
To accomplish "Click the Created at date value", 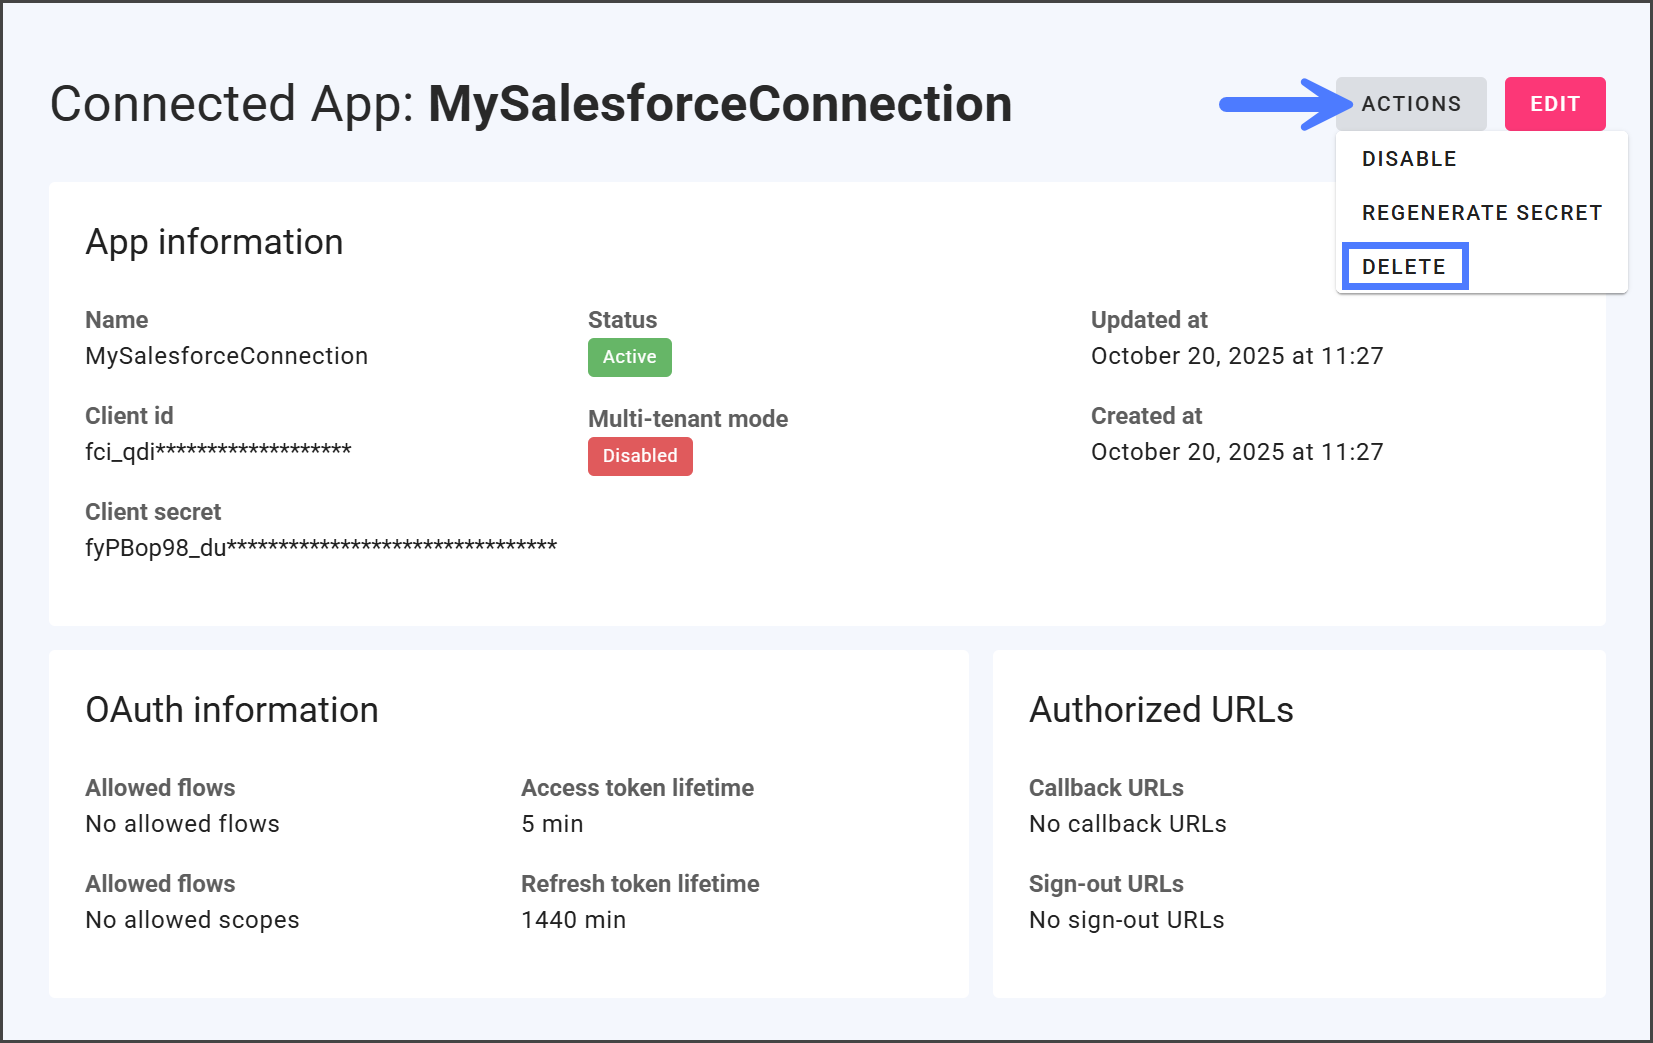I will 1236,452.
